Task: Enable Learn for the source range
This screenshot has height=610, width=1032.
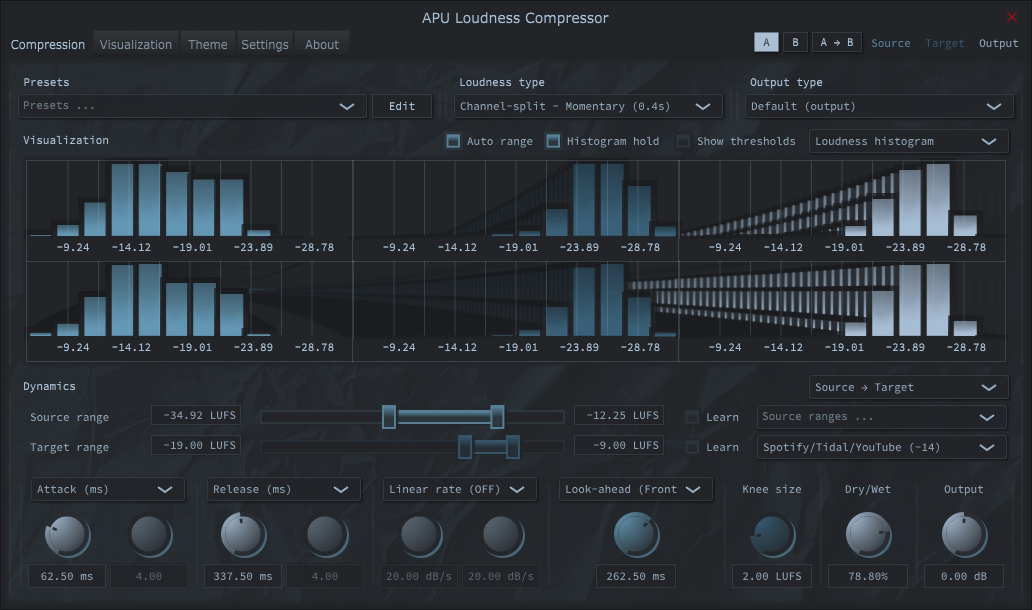Action: 694,417
